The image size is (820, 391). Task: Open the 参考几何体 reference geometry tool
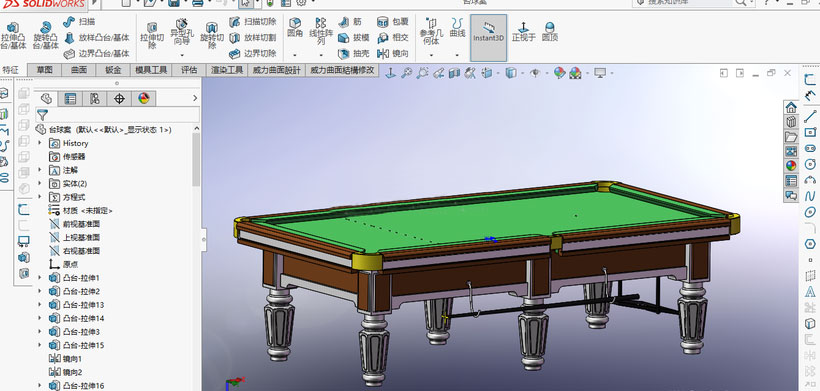click(431, 31)
